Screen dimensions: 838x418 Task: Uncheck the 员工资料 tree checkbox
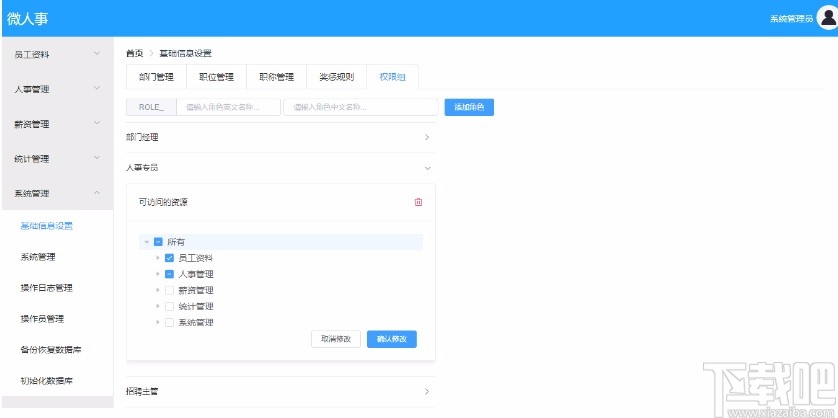(x=169, y=258)
